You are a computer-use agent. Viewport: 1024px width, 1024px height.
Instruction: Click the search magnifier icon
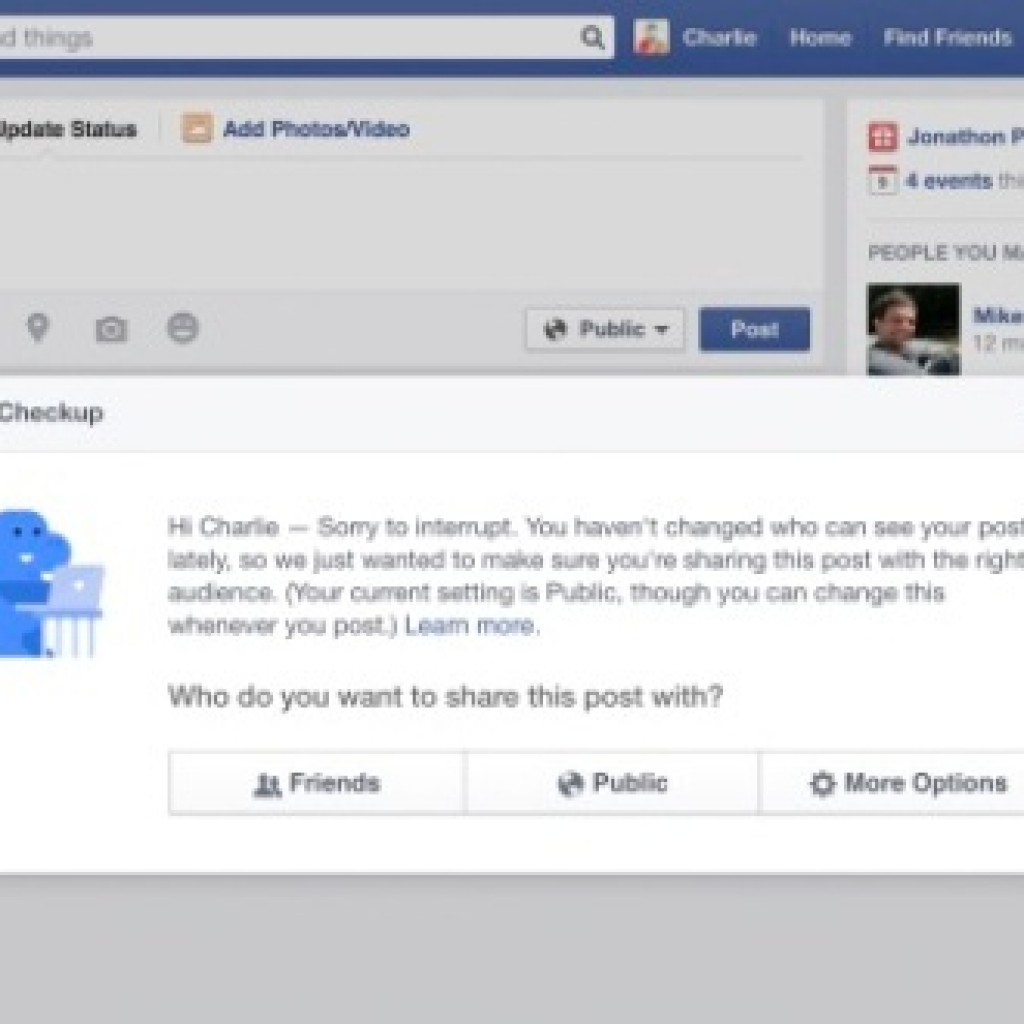(592, 37)
